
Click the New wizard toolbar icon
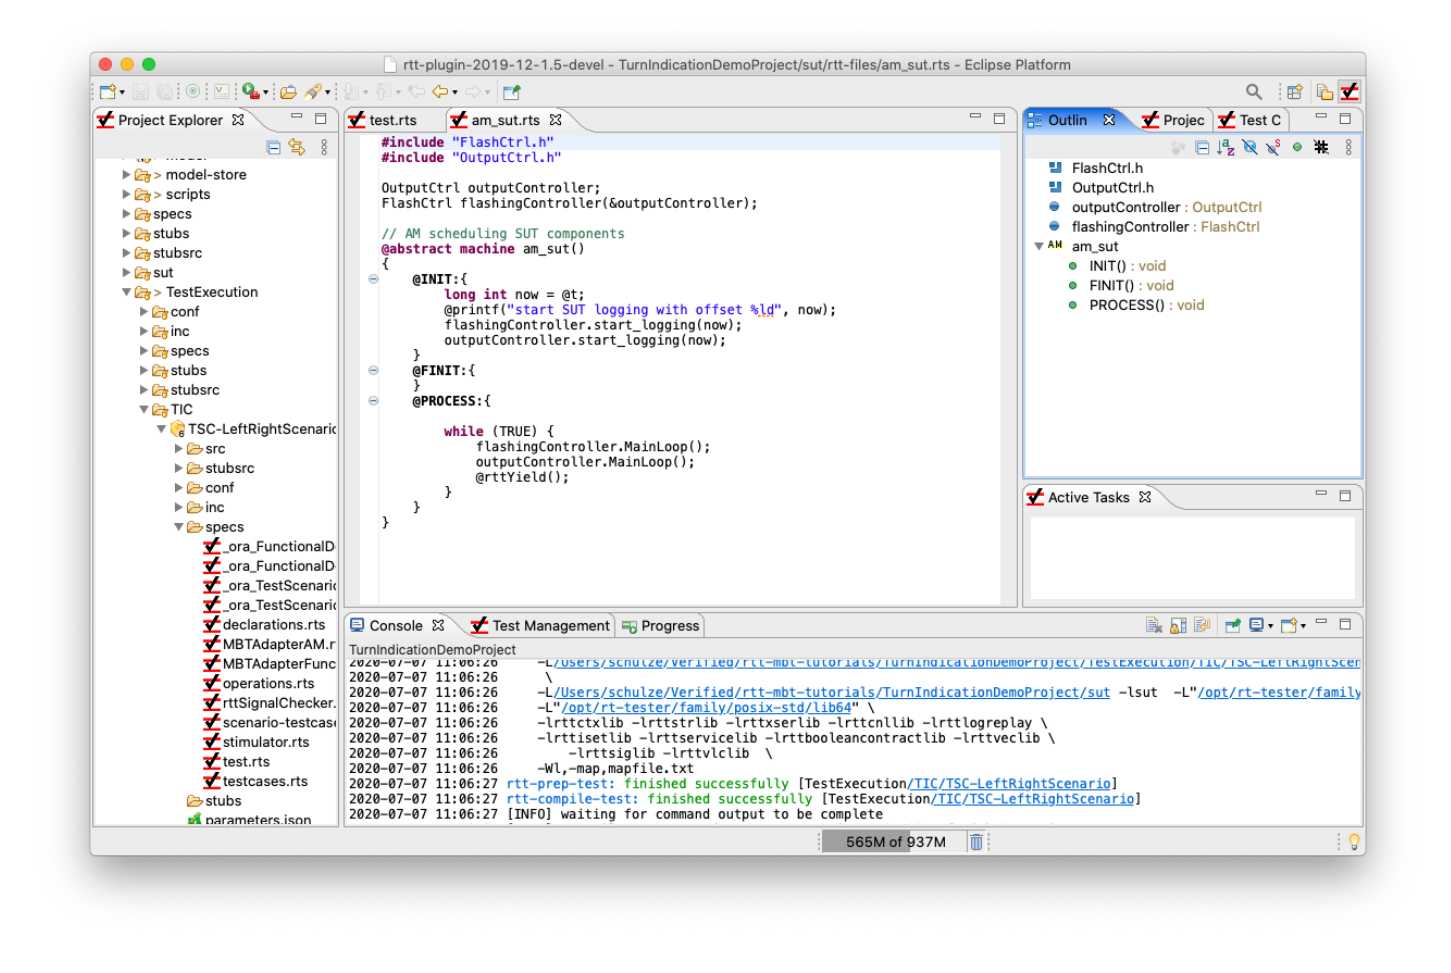click(x=107, y=92)
